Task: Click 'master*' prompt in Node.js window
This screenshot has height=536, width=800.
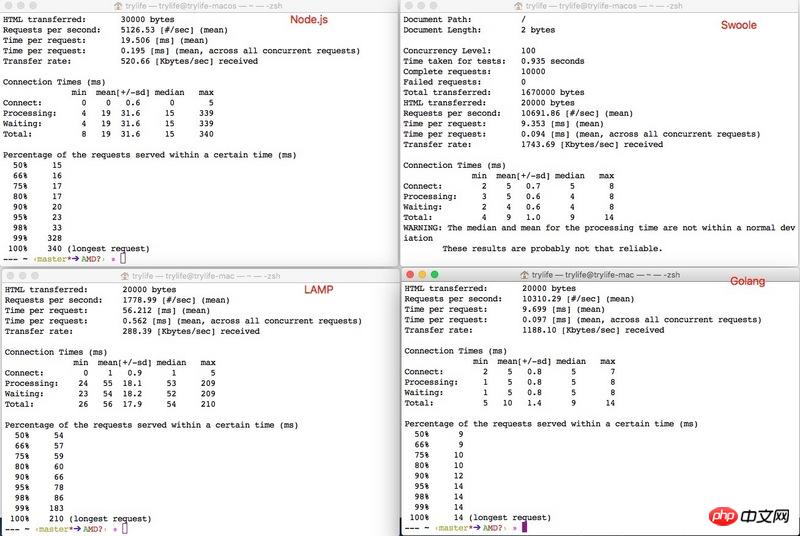Action: 52,259
